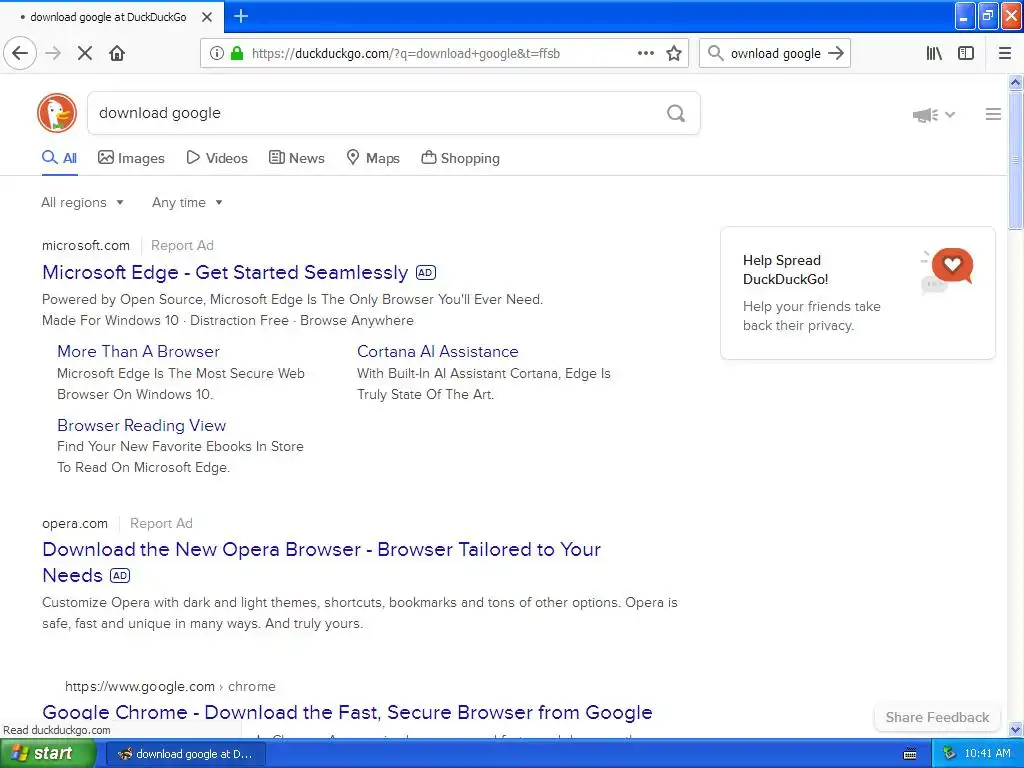Switch to the Maps tab
This screenshot has width=1024, height=768.
pyautogui.click(x=373, y=158)
